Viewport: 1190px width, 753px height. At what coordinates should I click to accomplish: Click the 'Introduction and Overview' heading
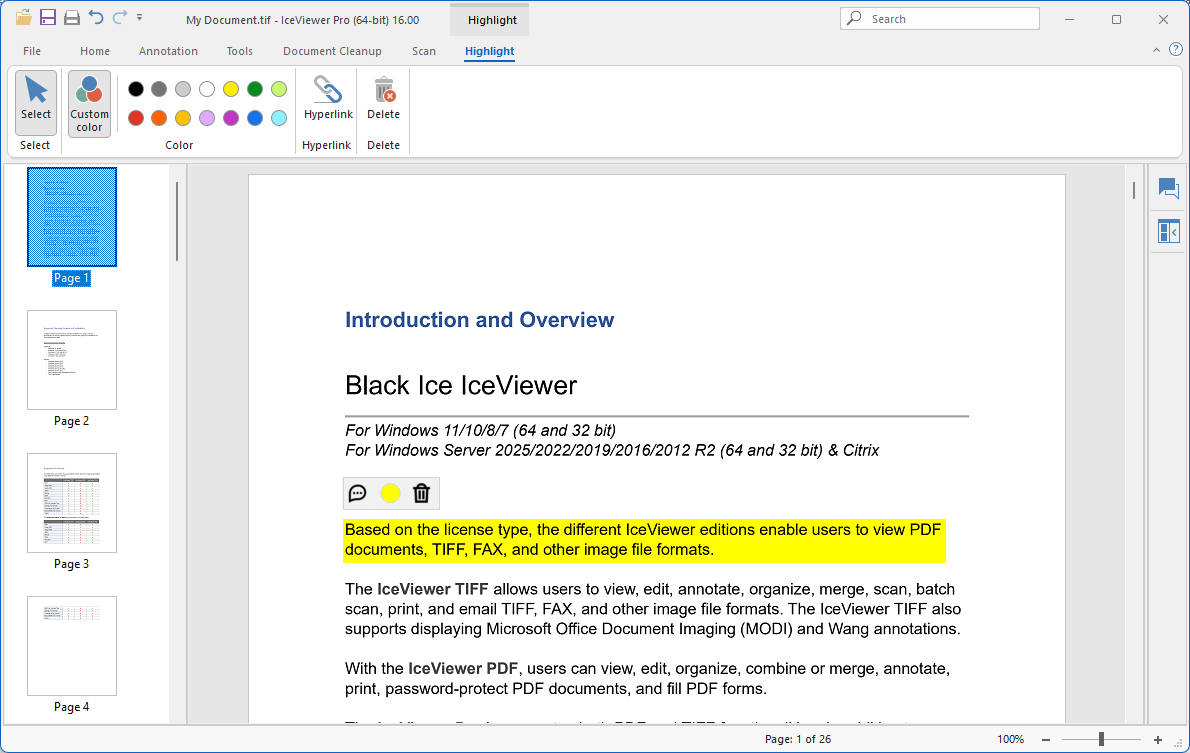pos(480,320)
